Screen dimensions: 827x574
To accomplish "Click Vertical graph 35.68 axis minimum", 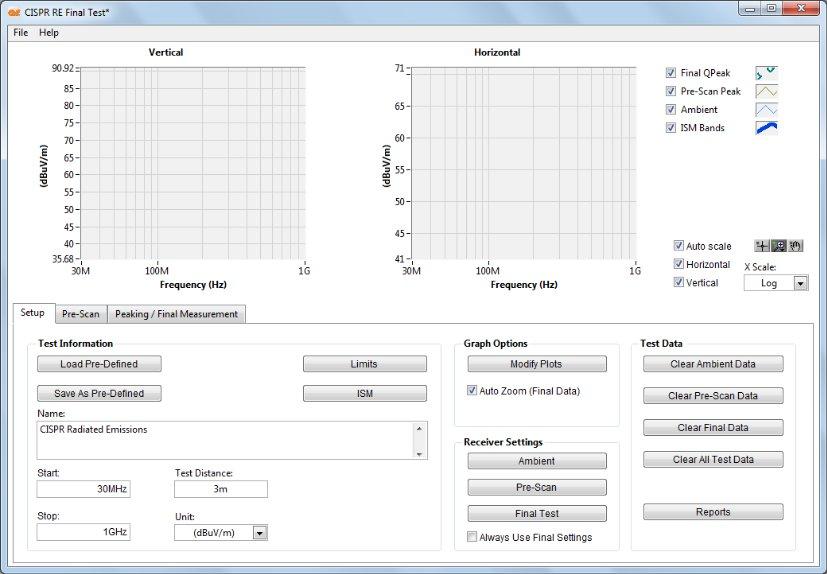I will (x=63, y=259).
